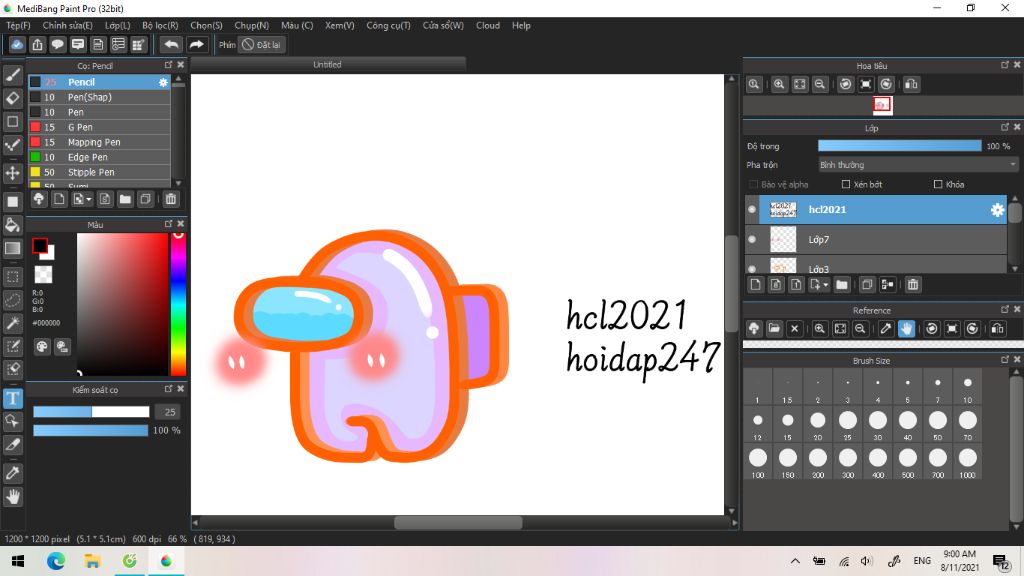Click the rainbow hue strip
Viewport: 1024px width, 576px height.
(178, 304)
